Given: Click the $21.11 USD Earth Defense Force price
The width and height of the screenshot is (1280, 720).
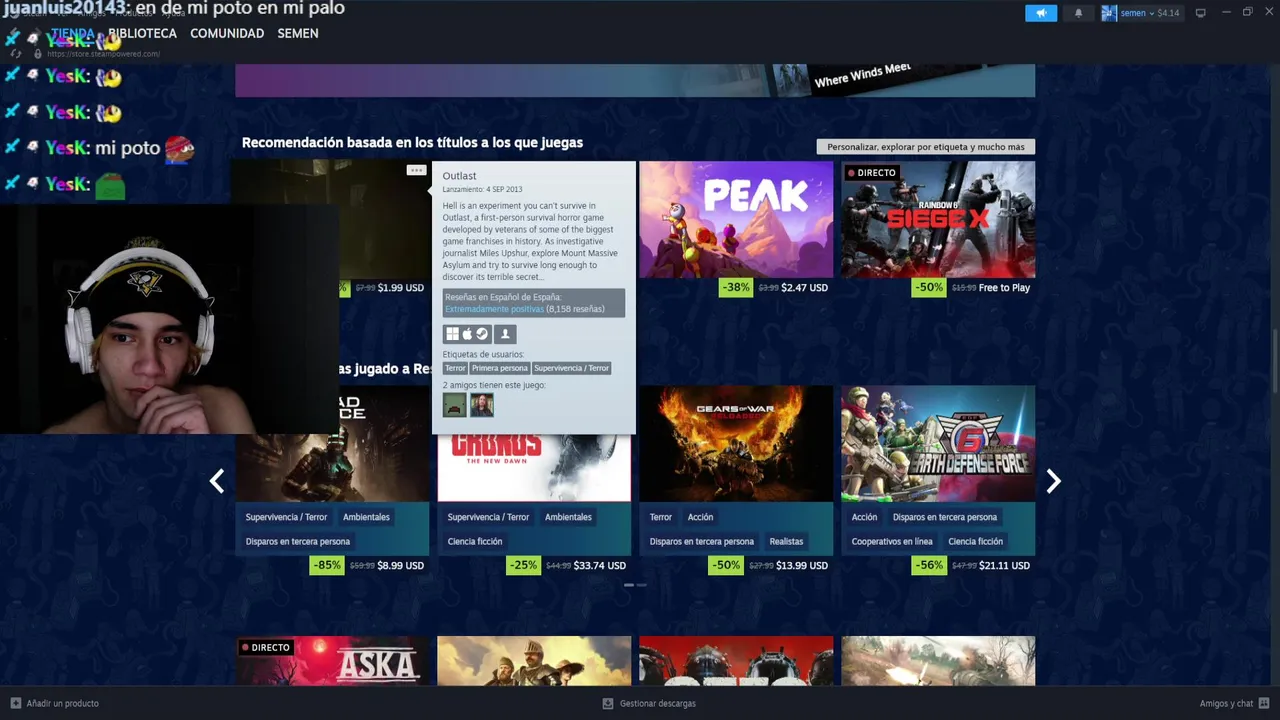Looking at the screenshot, I should (x=1004, y=566).
